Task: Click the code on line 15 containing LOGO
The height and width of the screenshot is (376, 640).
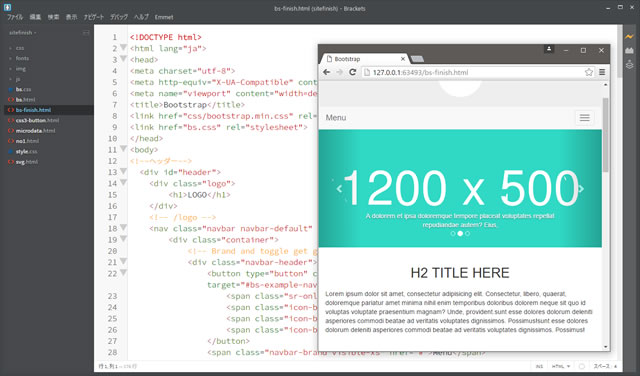Action: [200, 195]
